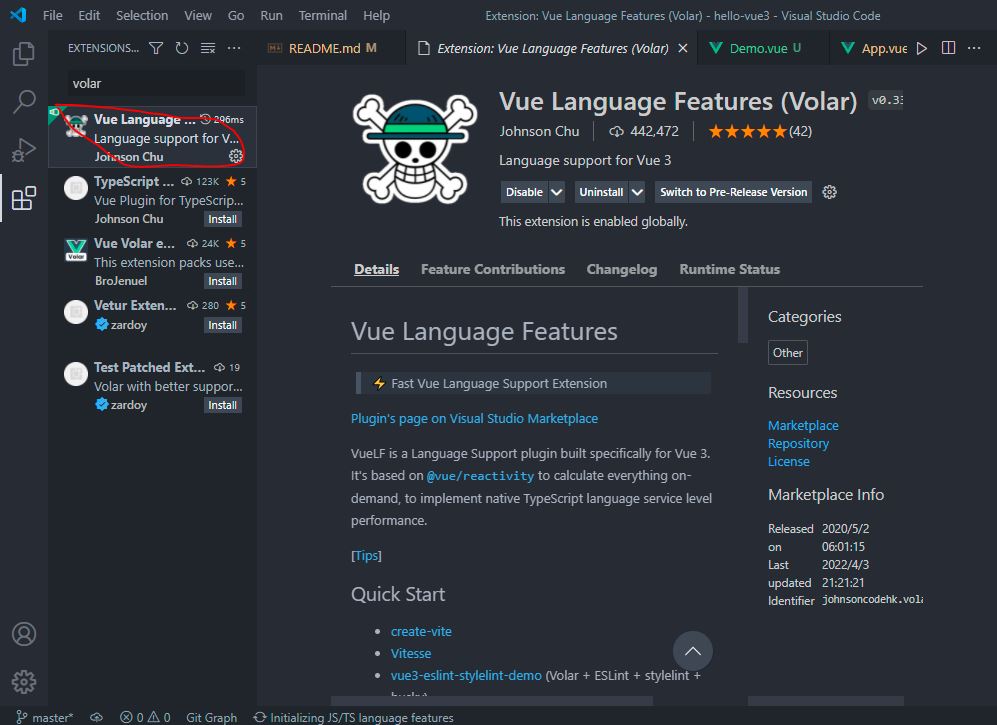
Task: Open the @vue/reactivity link
Action: pyautogui.click(x=480, y=476)
